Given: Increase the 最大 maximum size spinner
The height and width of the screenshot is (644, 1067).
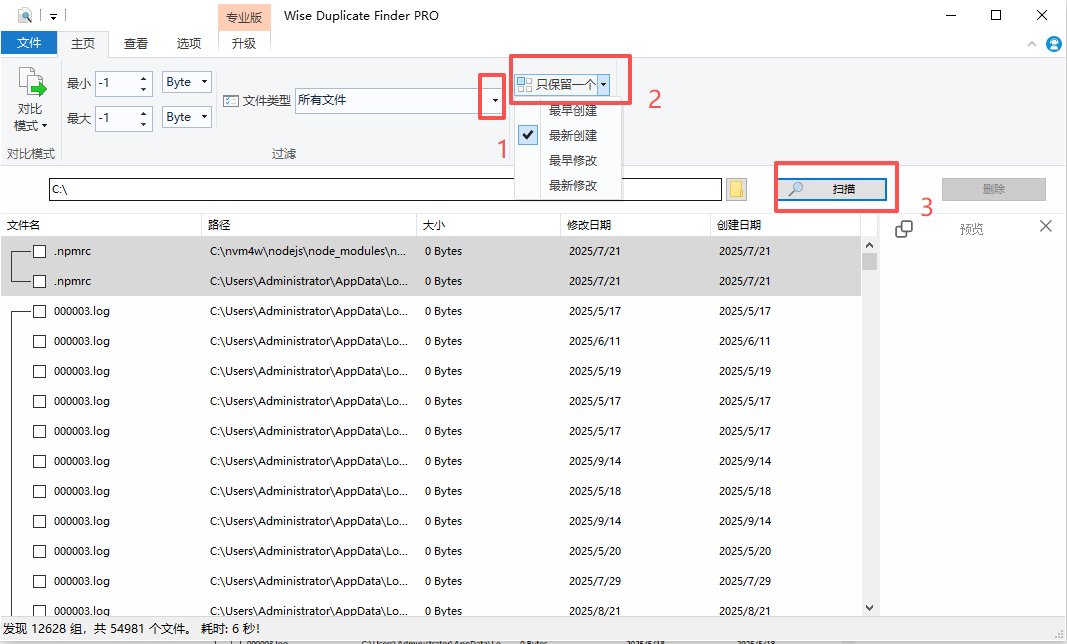Looking at the screenshot, I should pyautogui.click(x=143, y=113).
